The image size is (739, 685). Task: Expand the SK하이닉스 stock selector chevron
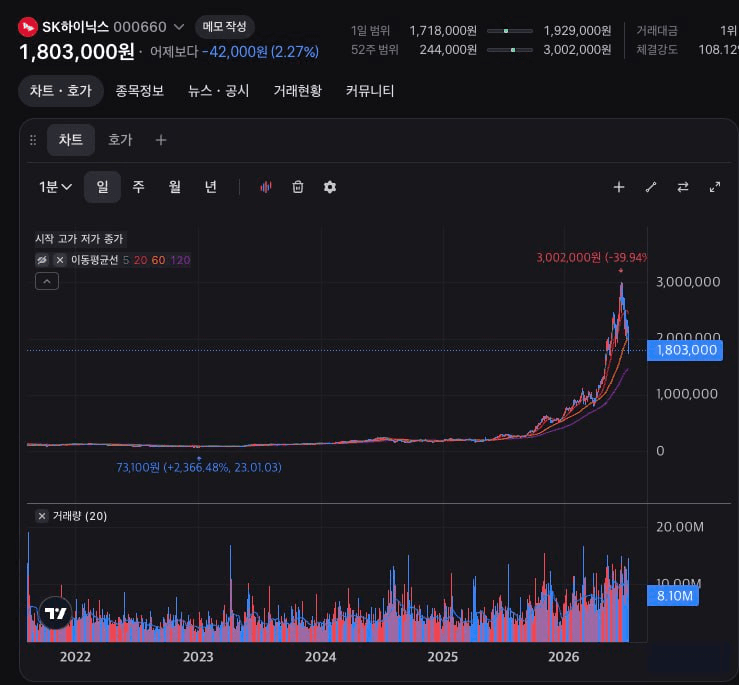tap(179, 27)
